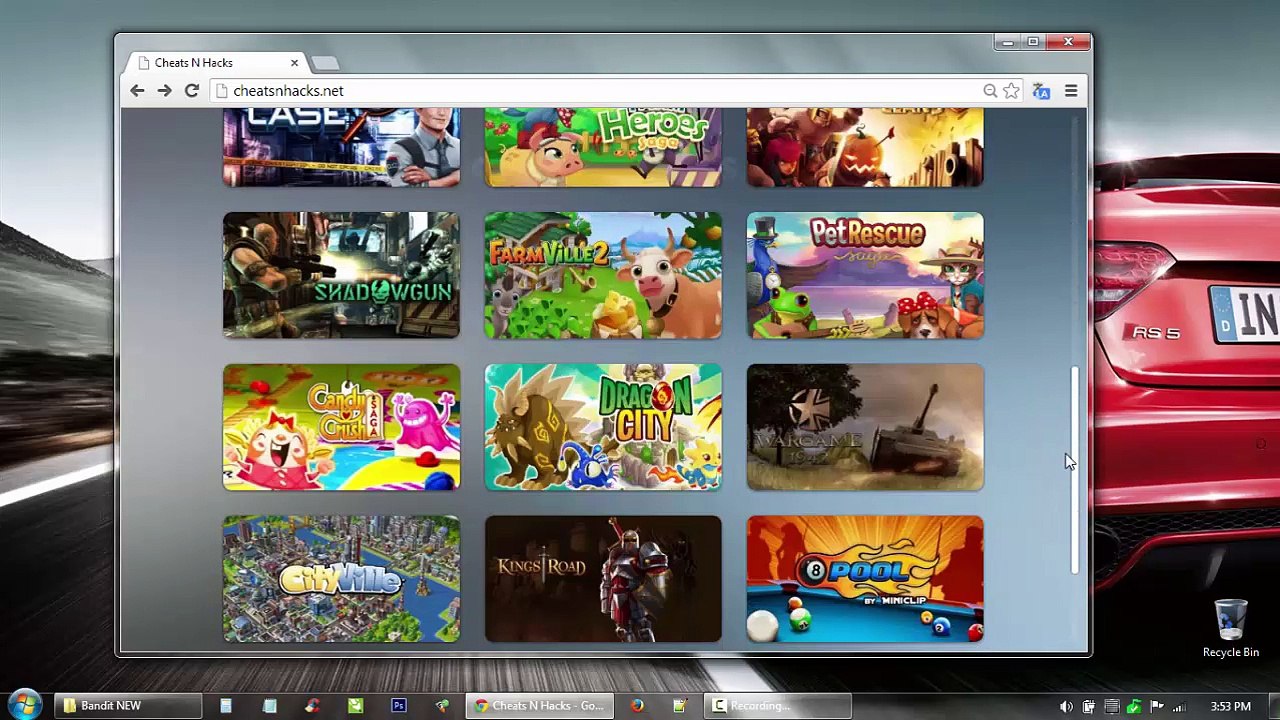Viewport: 1280px width, 720px height.
Task: Open the Candy Crush Saga thumbnail
Action: point(341,427)
